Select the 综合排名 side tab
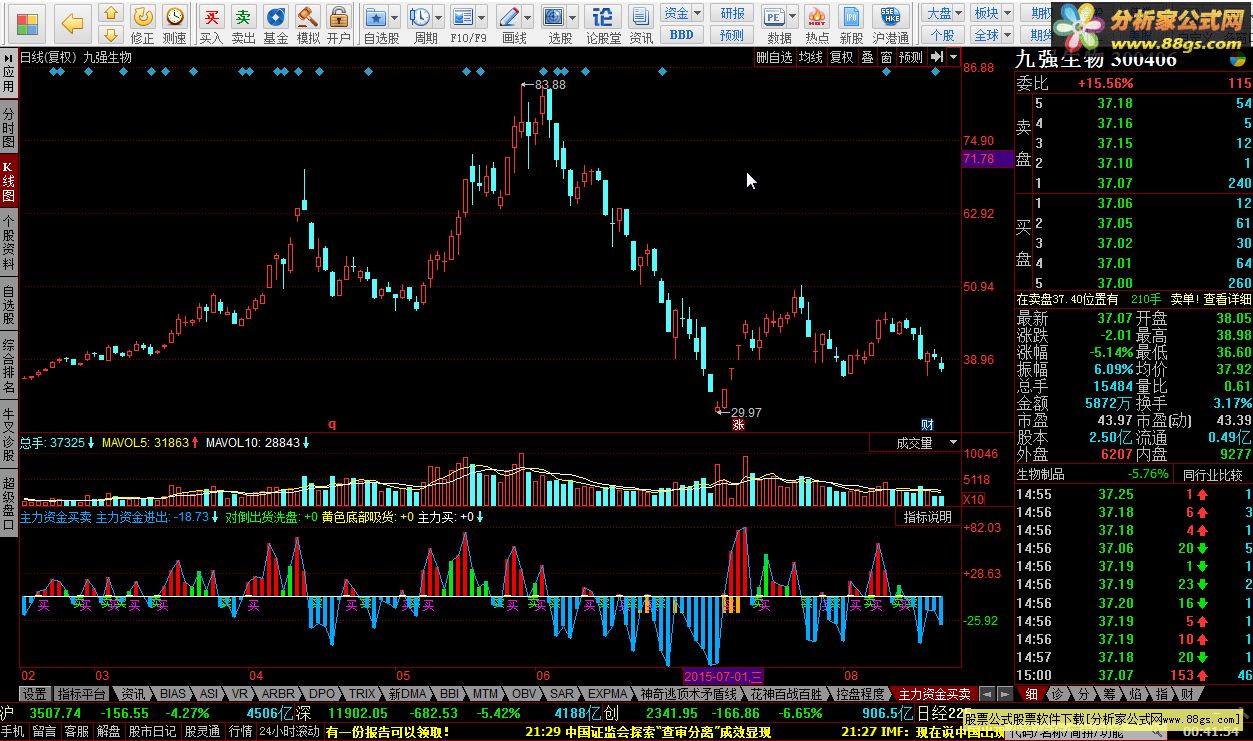 (x=9, y=366)
